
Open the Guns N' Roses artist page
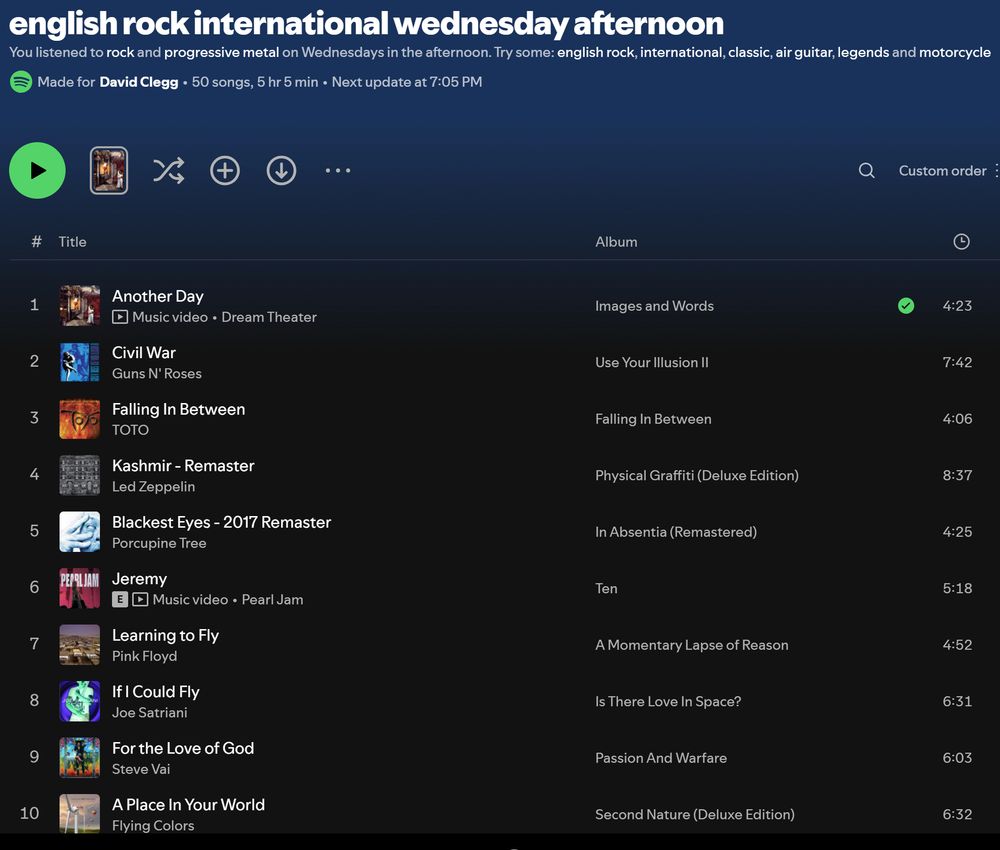tap(157, 374)
